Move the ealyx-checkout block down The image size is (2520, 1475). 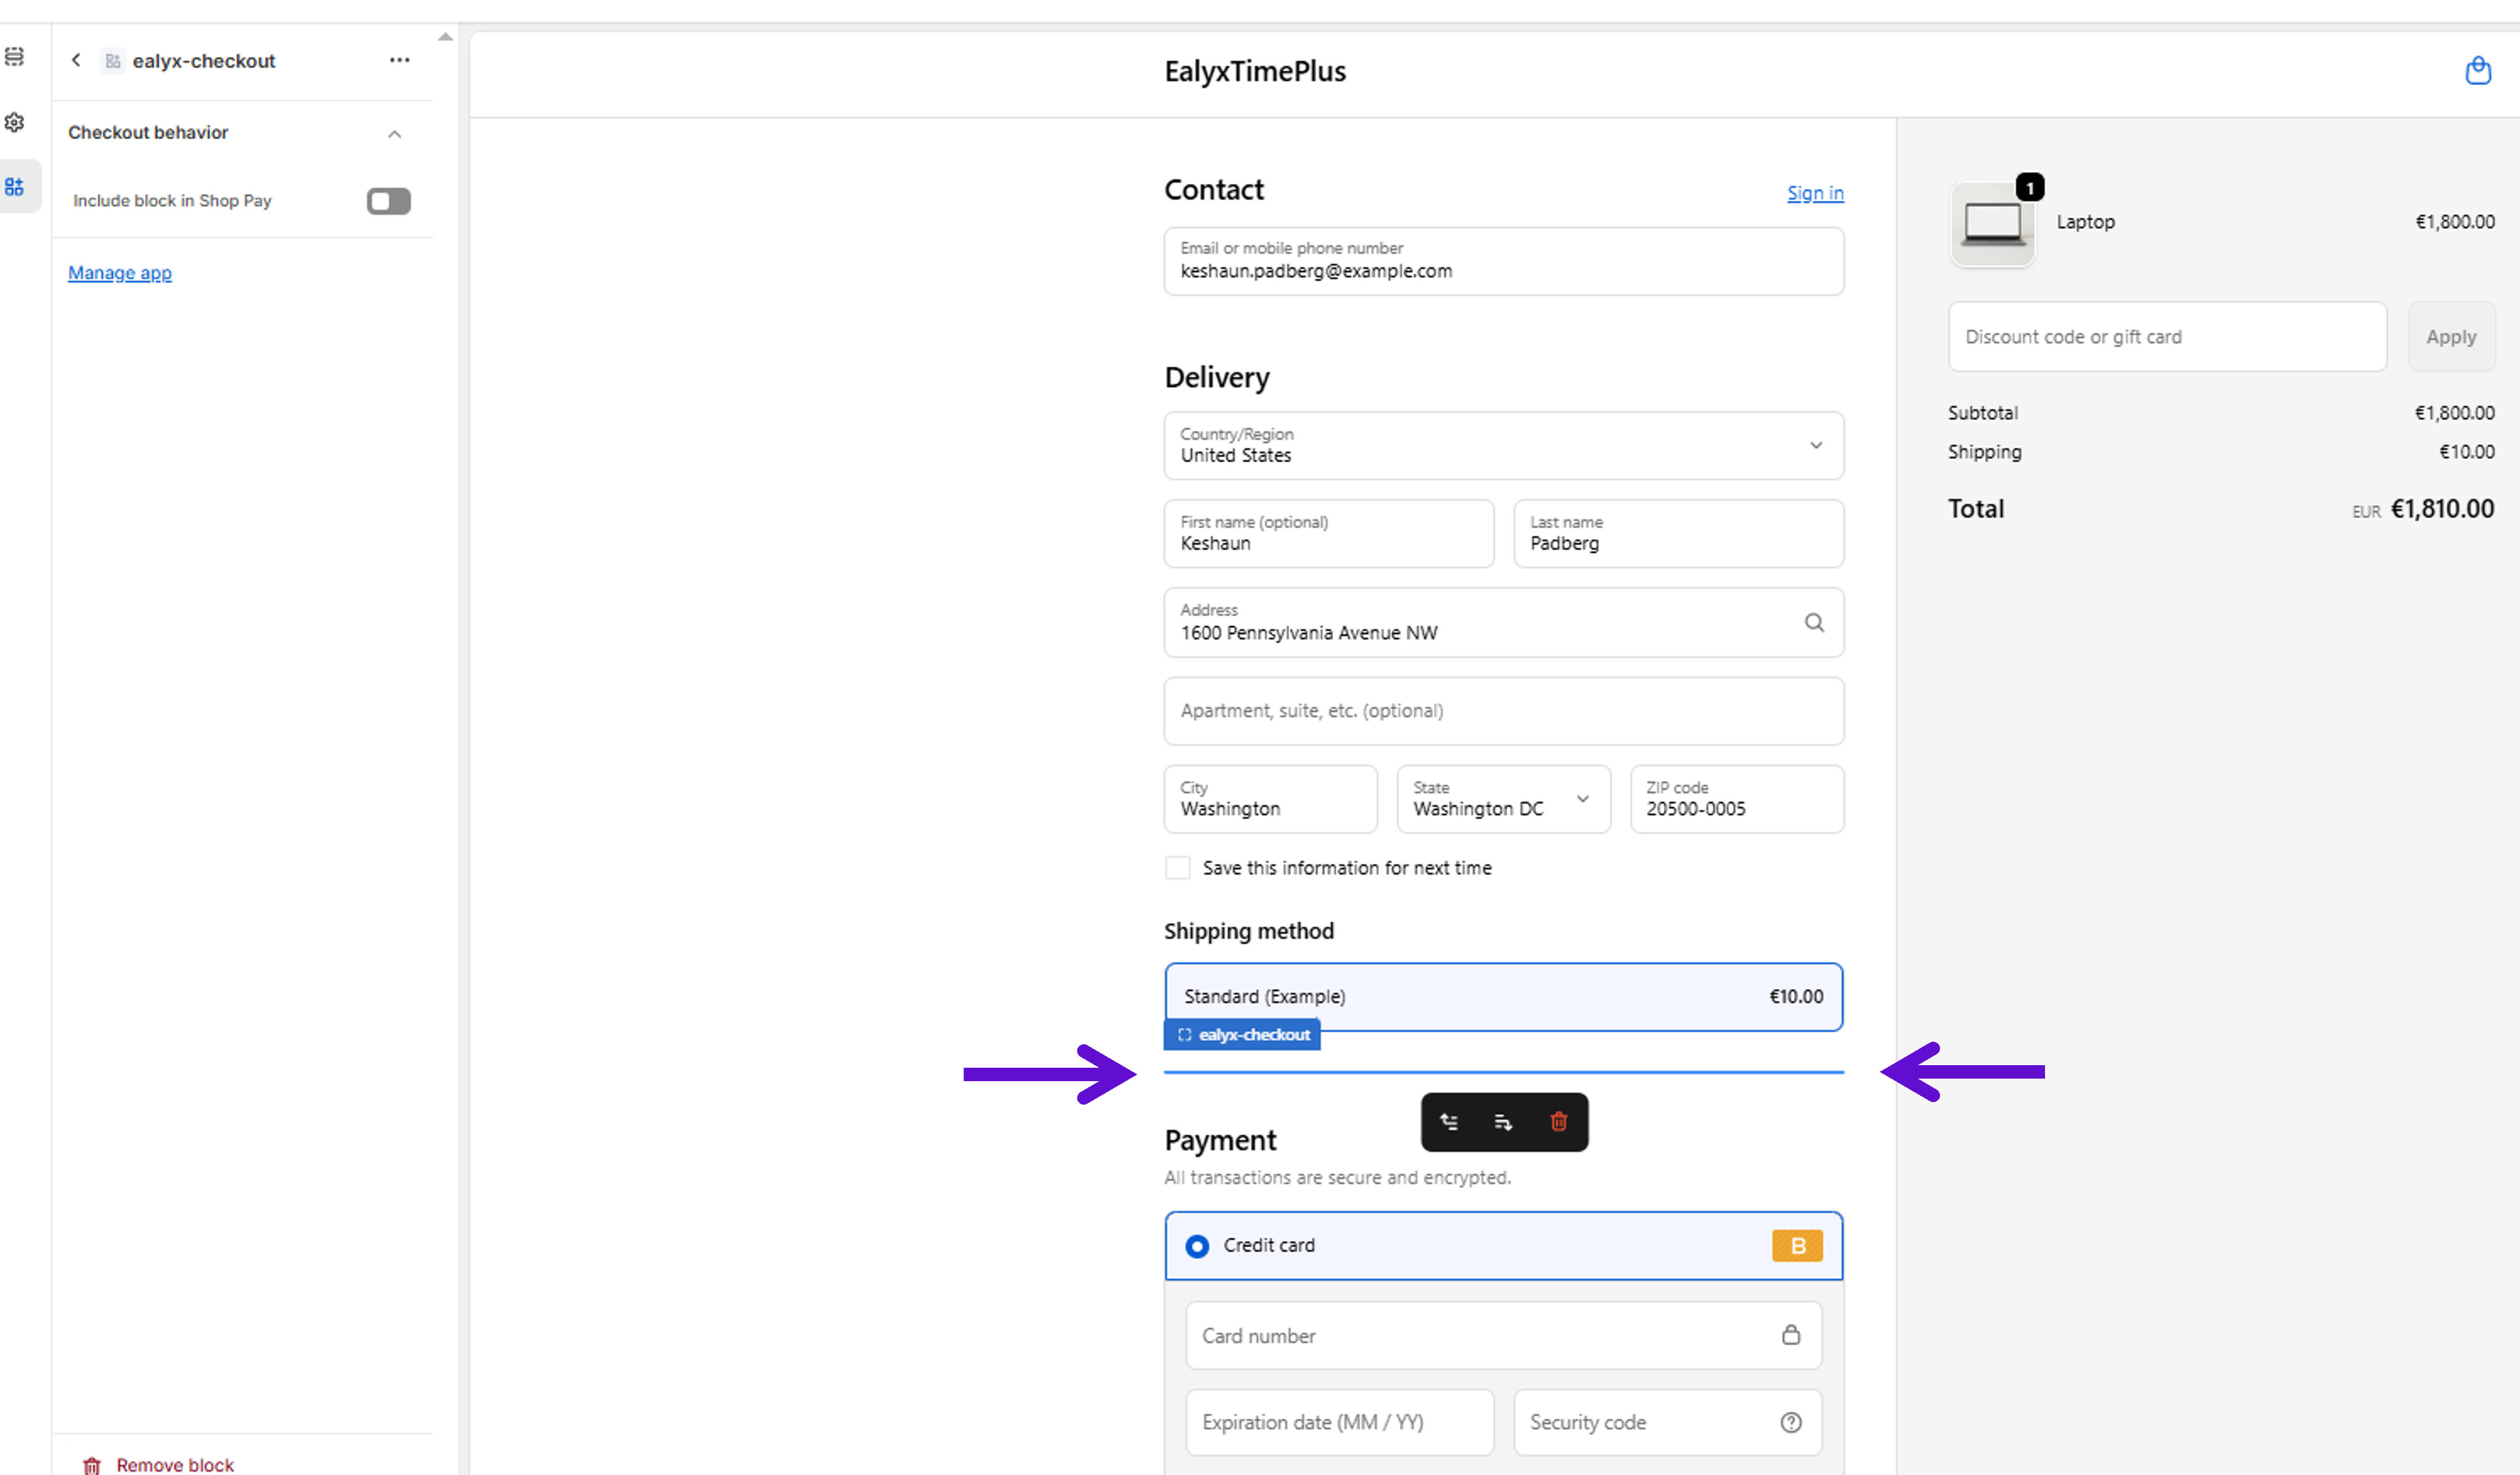[1503, 1122]
